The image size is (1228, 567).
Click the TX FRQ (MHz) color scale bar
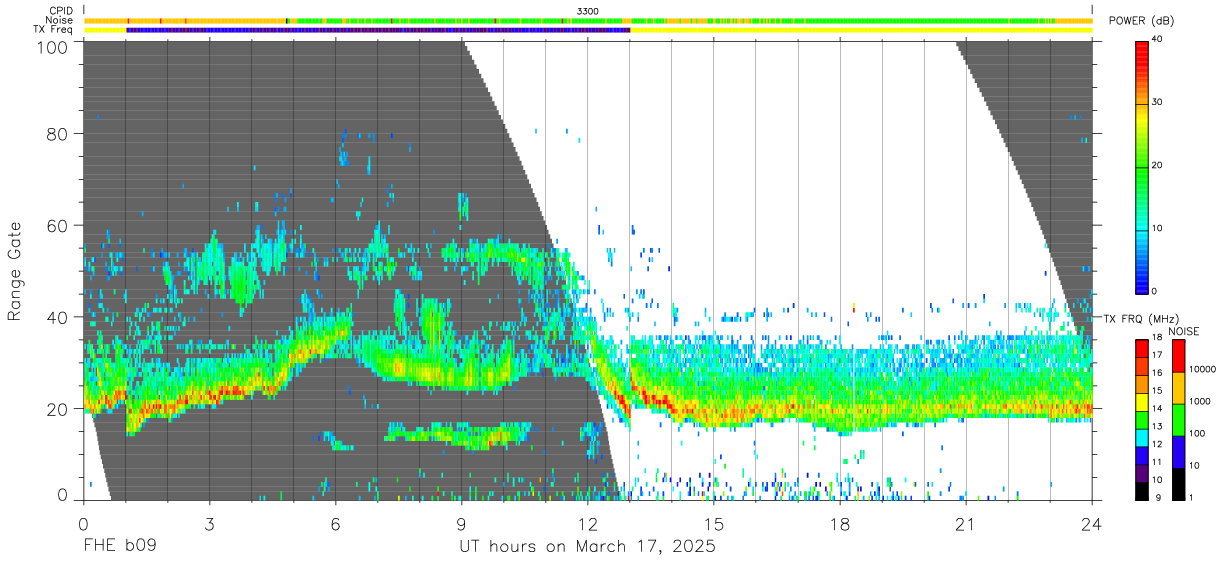click(x=1142, y=419)
